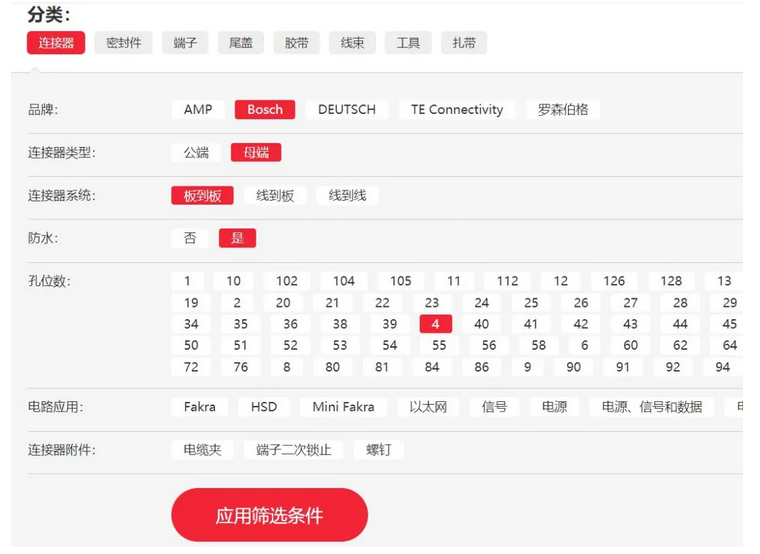Choose 线到线 connector system
The height and width of the screenshot is (554, 760).
pos(347,196)
